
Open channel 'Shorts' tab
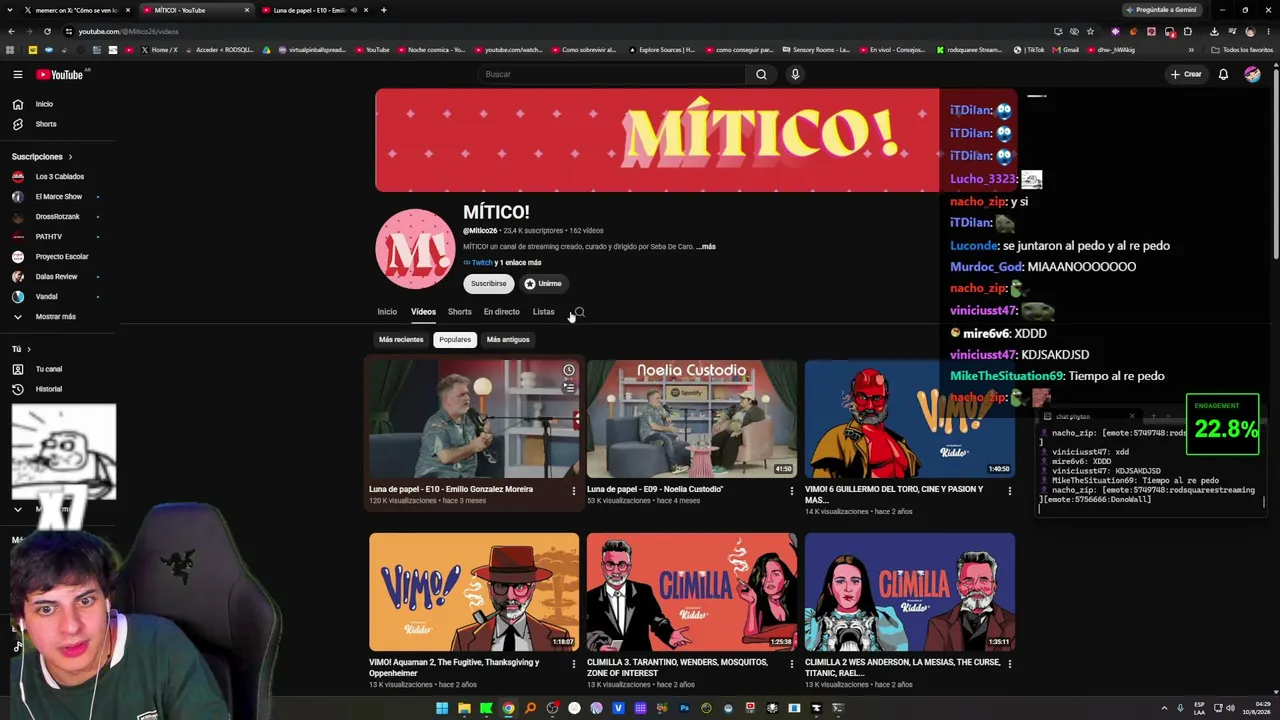(460, 312)
